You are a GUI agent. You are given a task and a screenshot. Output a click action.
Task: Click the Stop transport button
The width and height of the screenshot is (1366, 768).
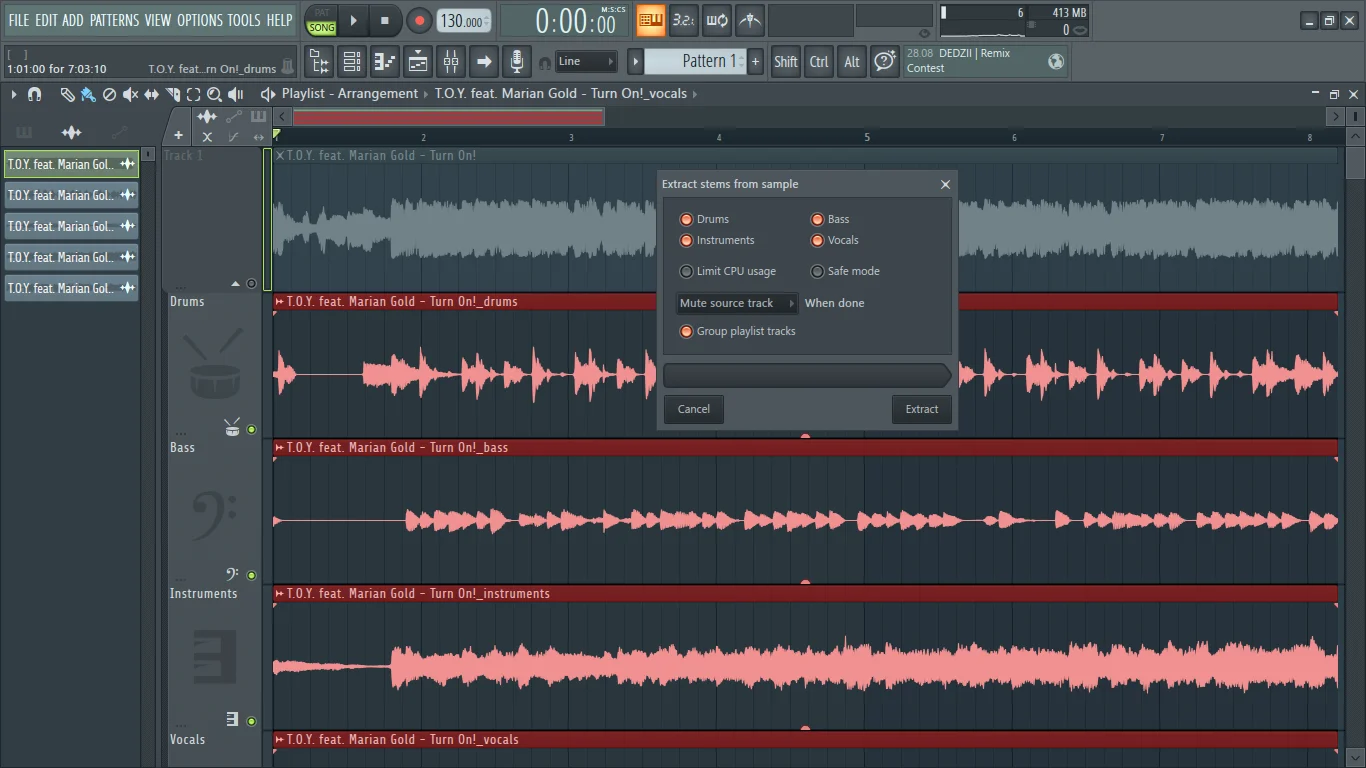(x=385, y=20)
